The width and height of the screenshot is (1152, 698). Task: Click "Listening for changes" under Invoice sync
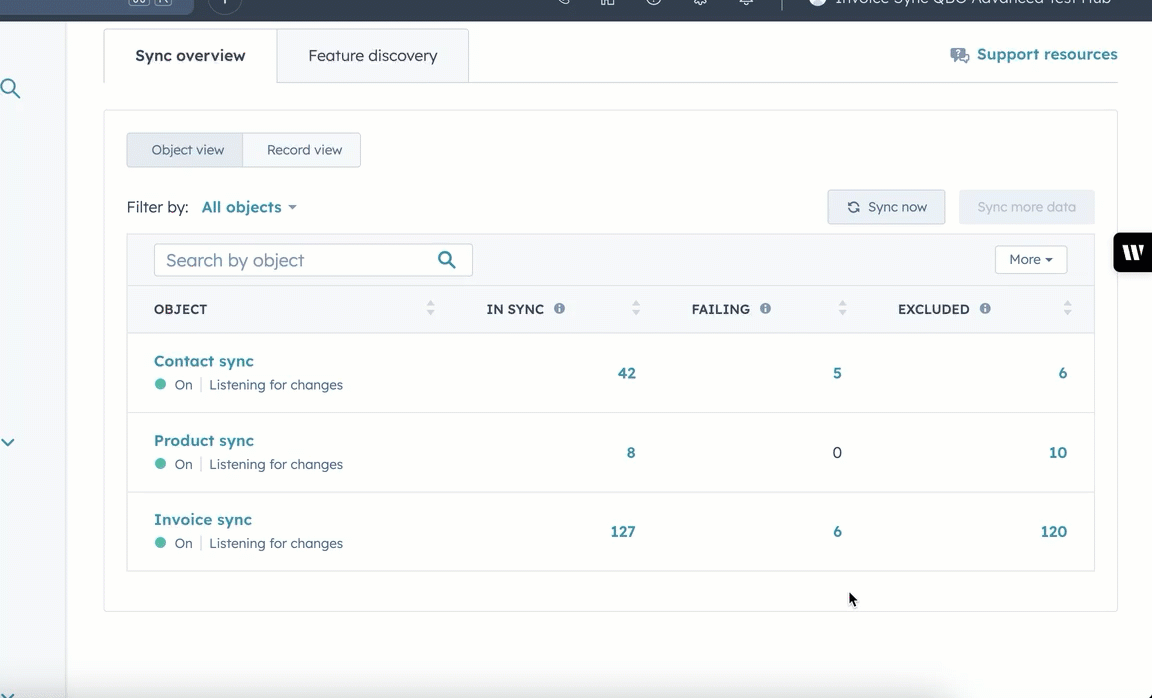click(x=276, y=544)
